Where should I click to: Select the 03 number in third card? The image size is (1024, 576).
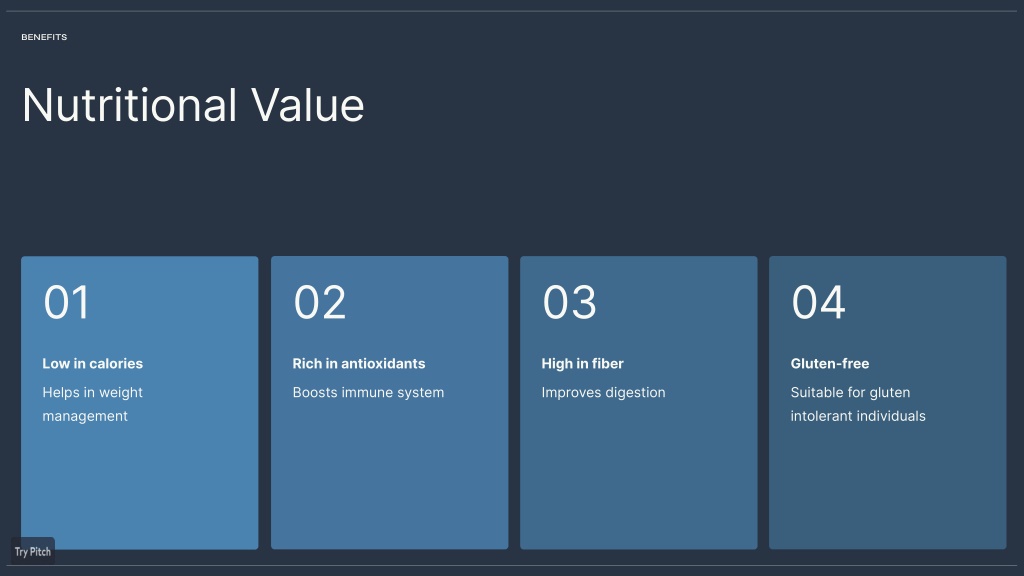[x=569, y=302]
